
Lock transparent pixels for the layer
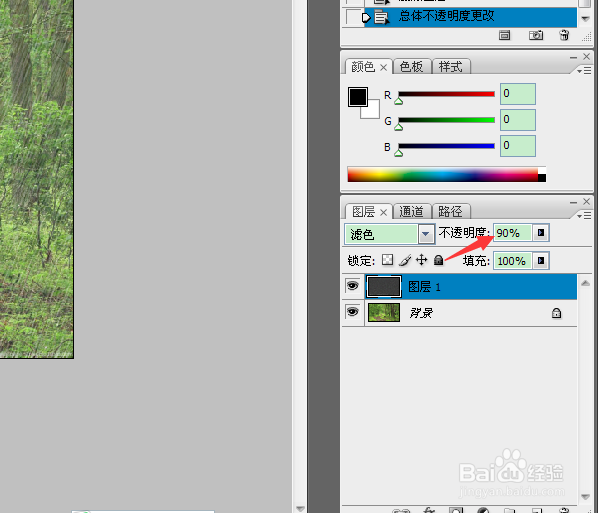pyautogui.click(x=387, y=260)
